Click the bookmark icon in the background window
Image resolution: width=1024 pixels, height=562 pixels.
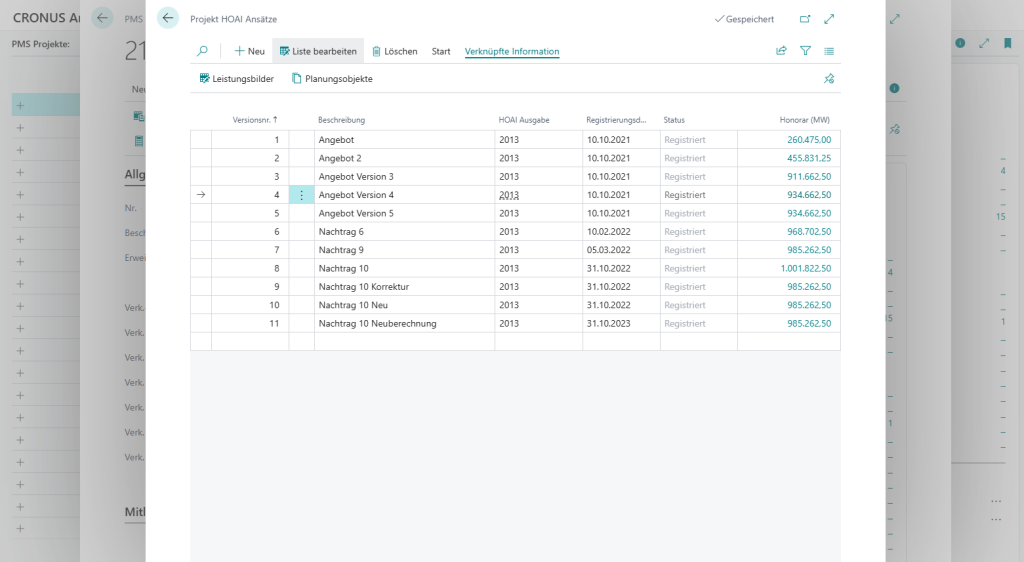[1008, 43]
